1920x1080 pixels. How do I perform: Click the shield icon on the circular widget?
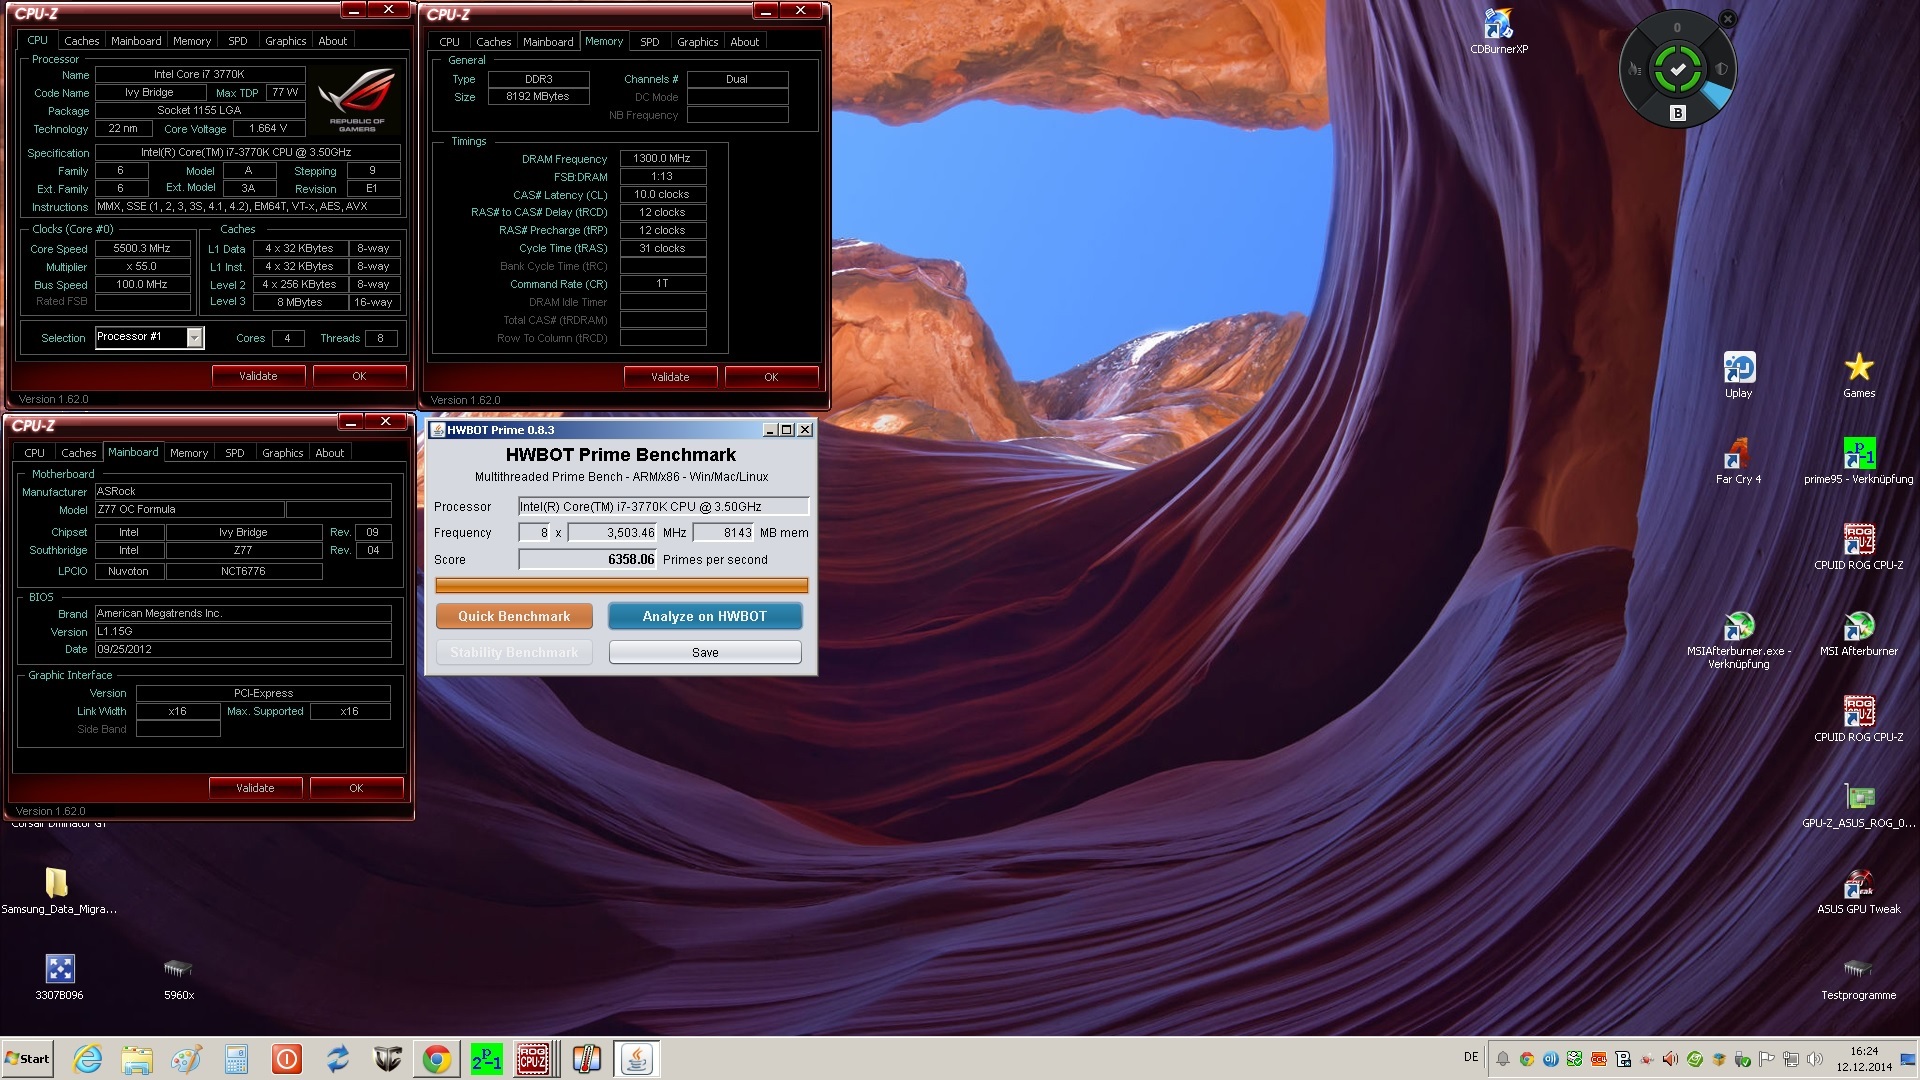click(x=1721, y=69)
